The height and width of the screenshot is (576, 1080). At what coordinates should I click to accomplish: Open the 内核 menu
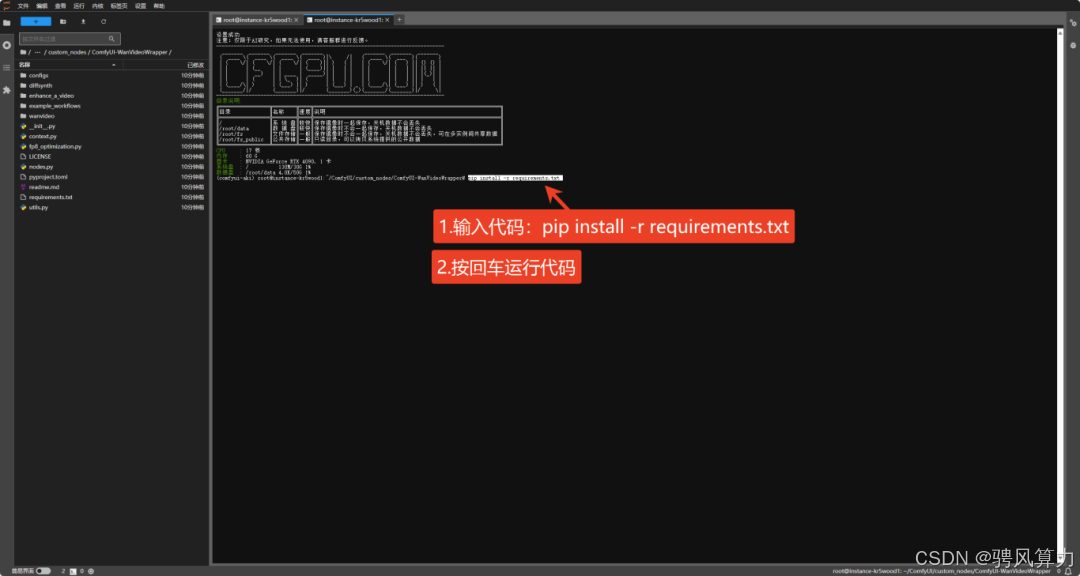[98, 6]
